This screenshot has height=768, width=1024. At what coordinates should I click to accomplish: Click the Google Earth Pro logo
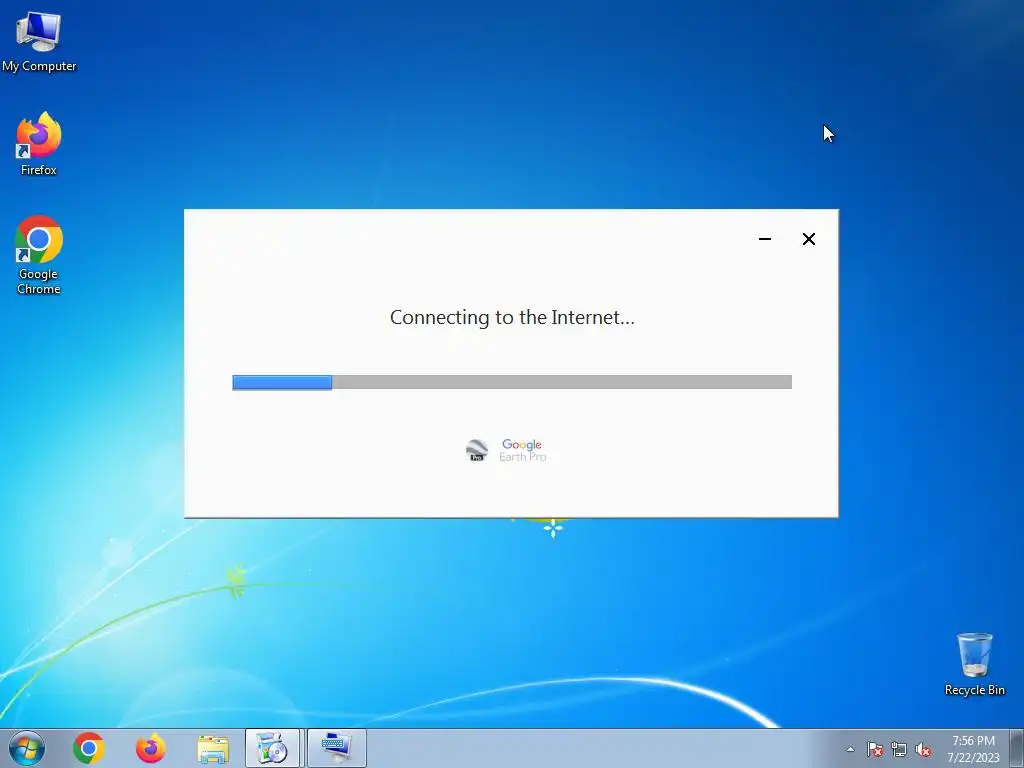coord(506,450)
